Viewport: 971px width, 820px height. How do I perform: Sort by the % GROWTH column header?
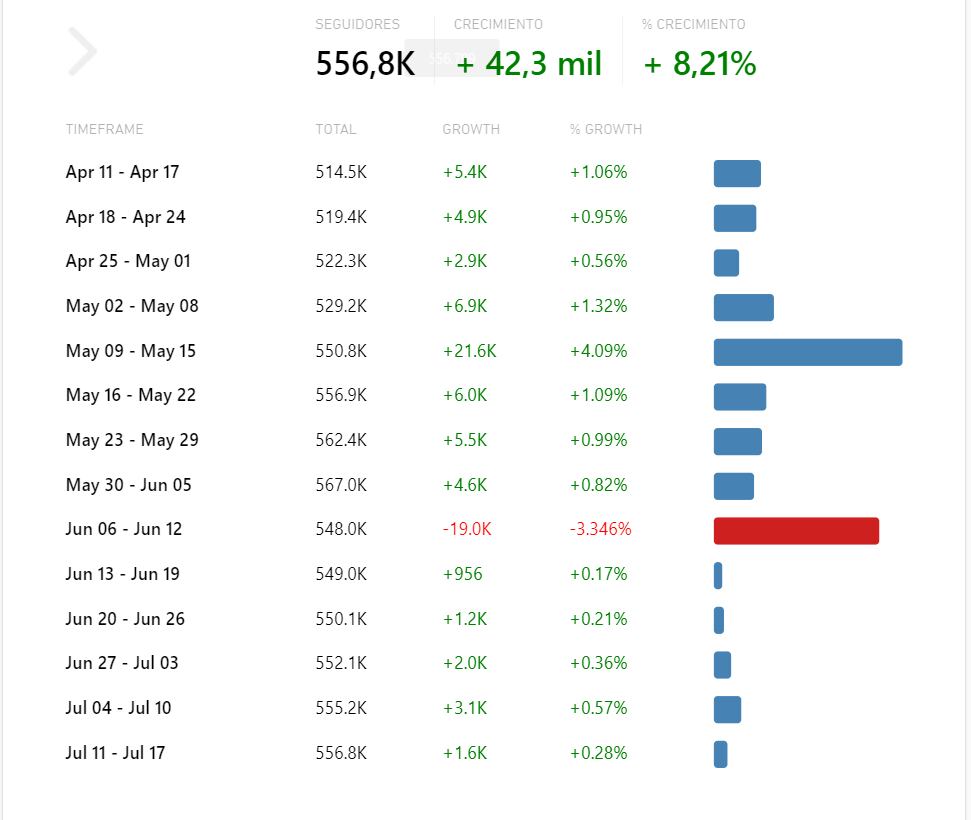coord(606,129)
